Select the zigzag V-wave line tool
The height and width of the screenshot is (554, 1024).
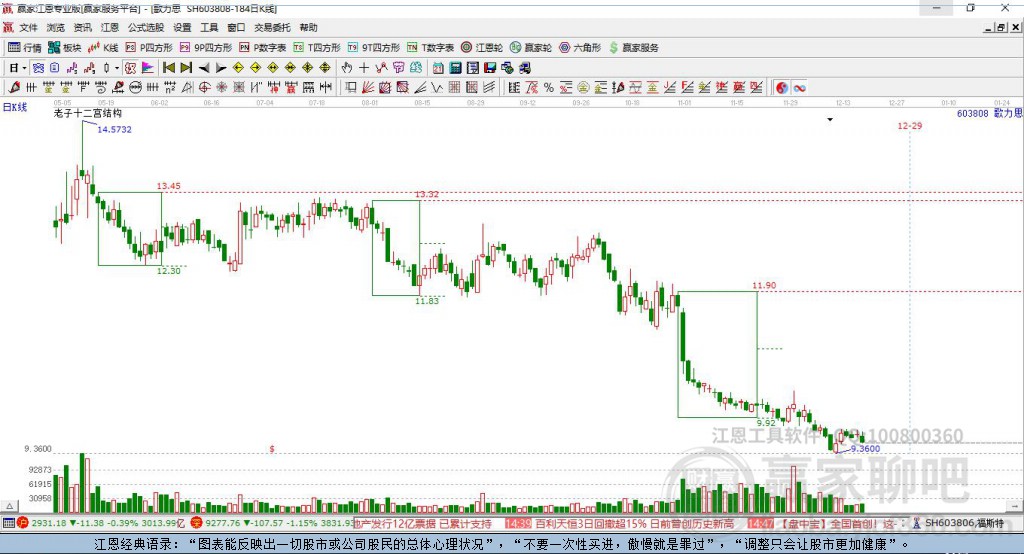(x=437, y=88)
